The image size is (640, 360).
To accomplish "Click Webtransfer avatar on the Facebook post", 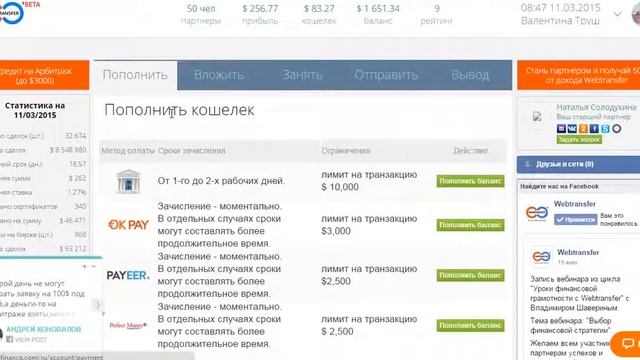I will click(541, 257).
